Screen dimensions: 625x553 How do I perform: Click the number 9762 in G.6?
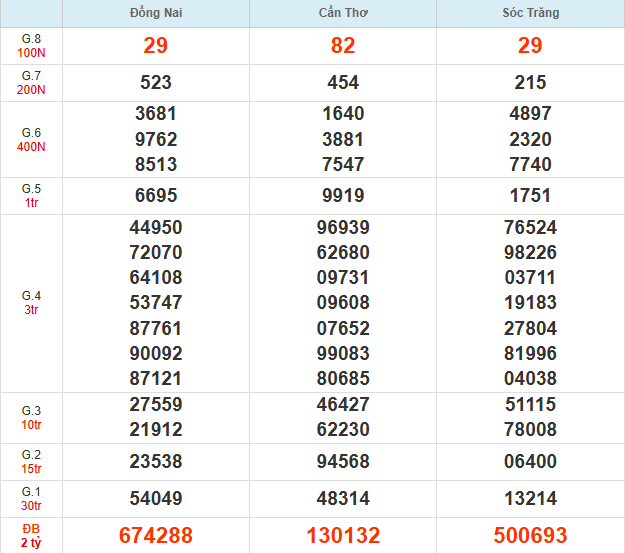click(156, 140)
